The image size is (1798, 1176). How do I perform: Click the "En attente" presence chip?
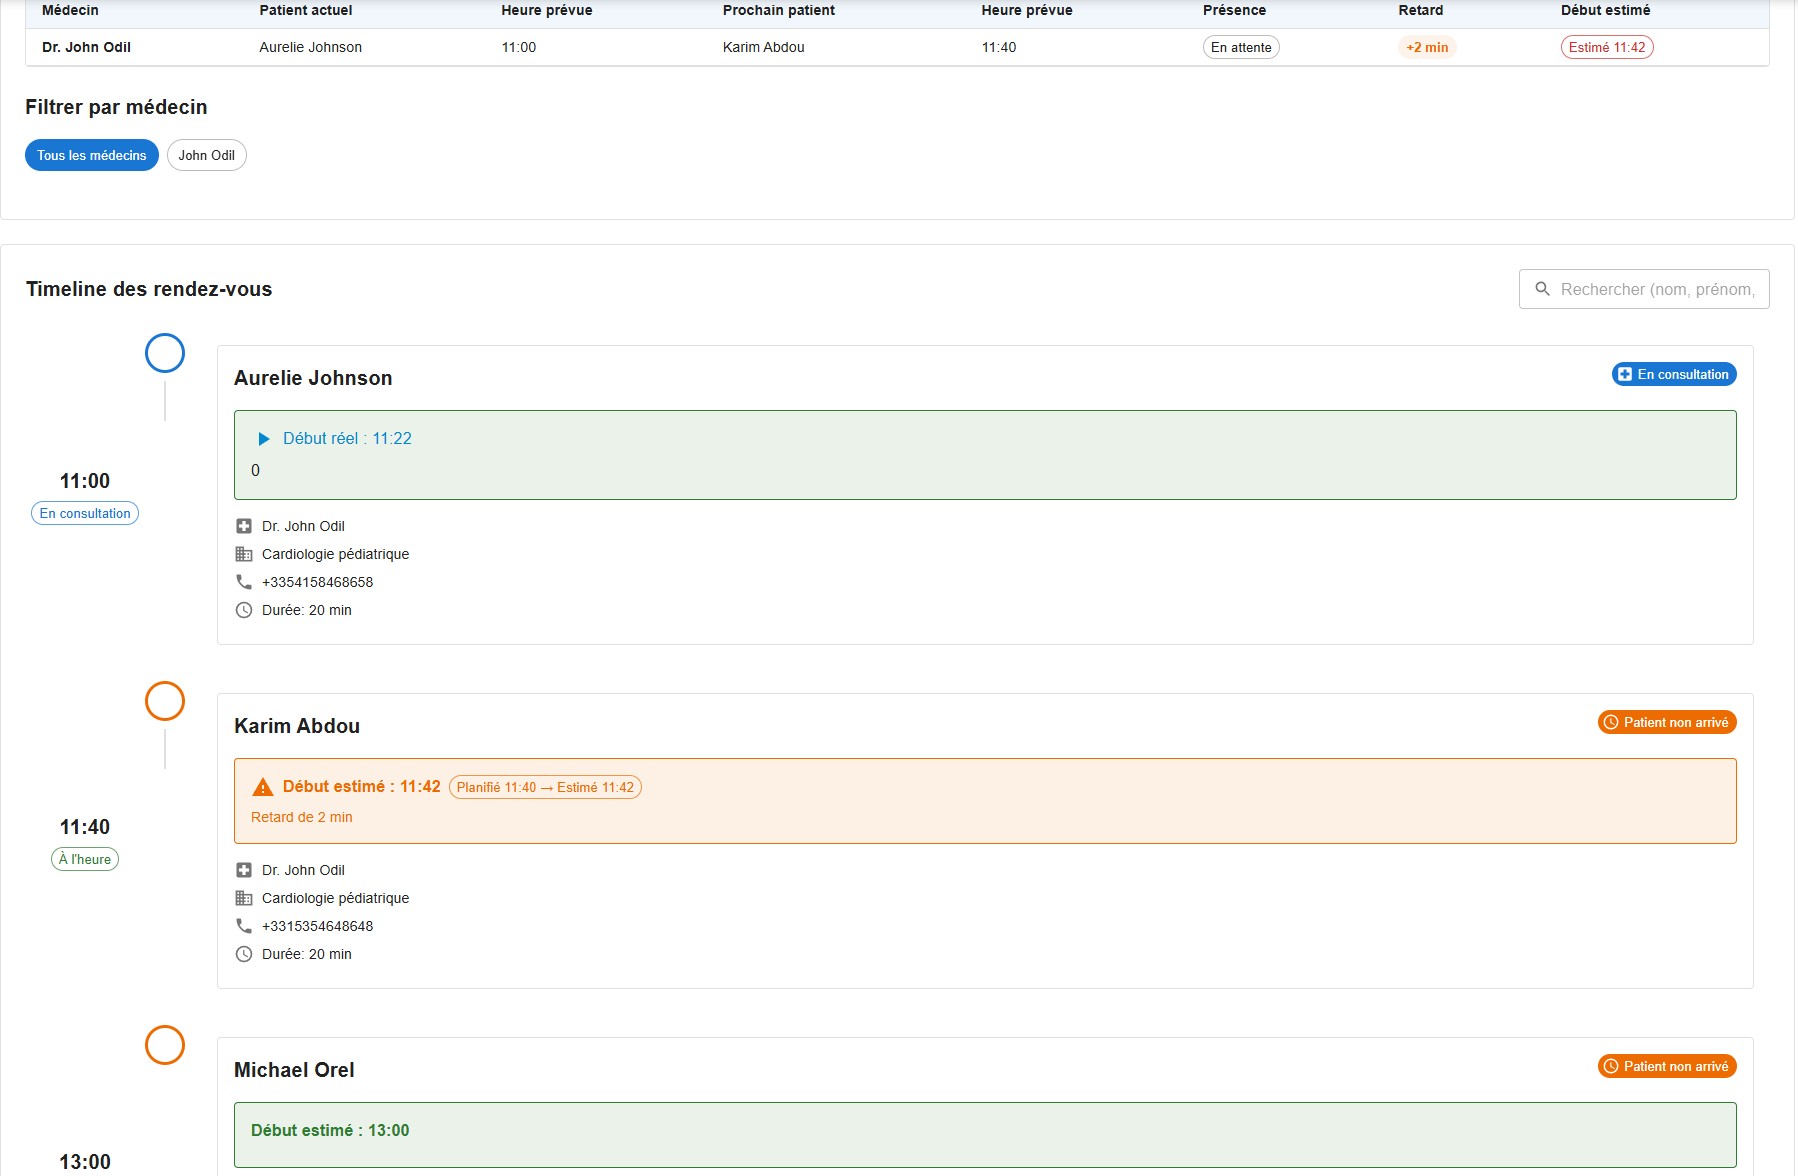tap(1240, 47)
